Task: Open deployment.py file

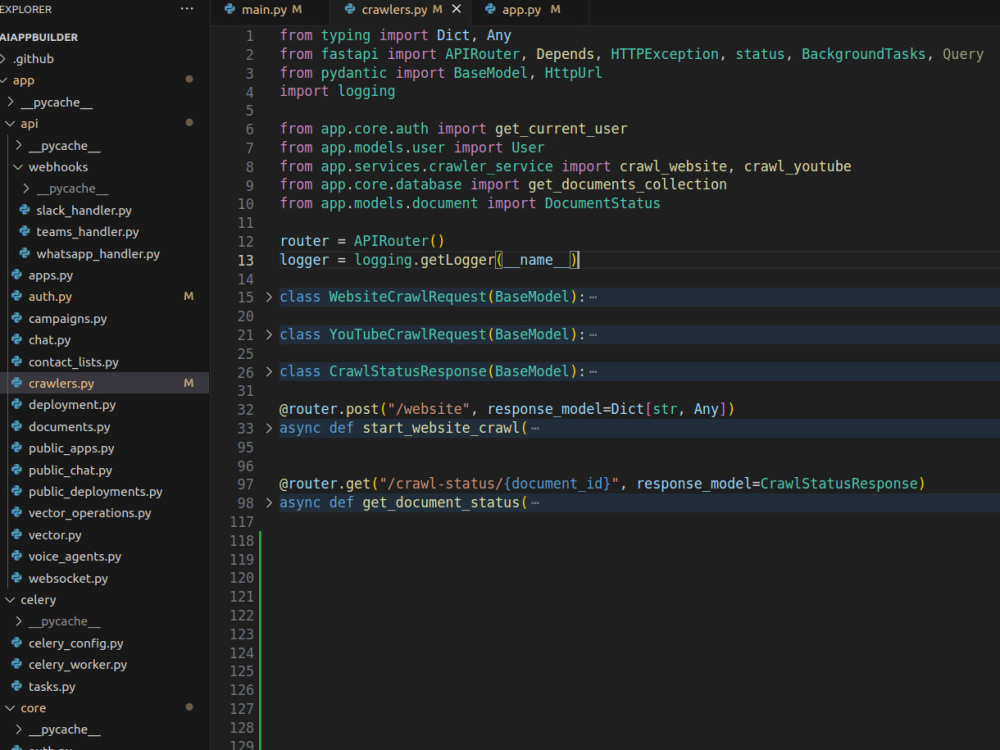Action: [72, 405]
